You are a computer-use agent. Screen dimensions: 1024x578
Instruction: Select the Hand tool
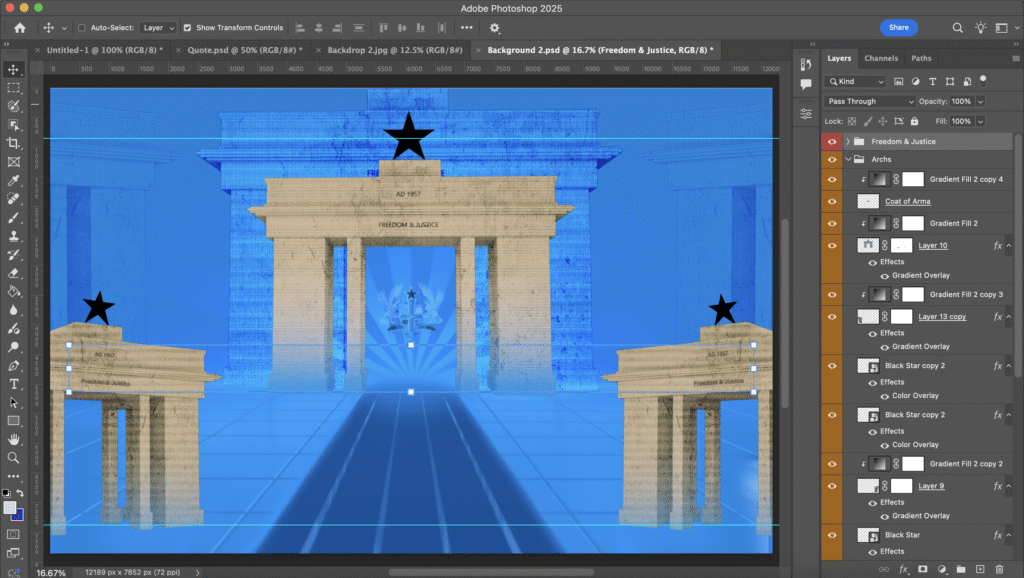pyautogui.click(x=13, y=440)
